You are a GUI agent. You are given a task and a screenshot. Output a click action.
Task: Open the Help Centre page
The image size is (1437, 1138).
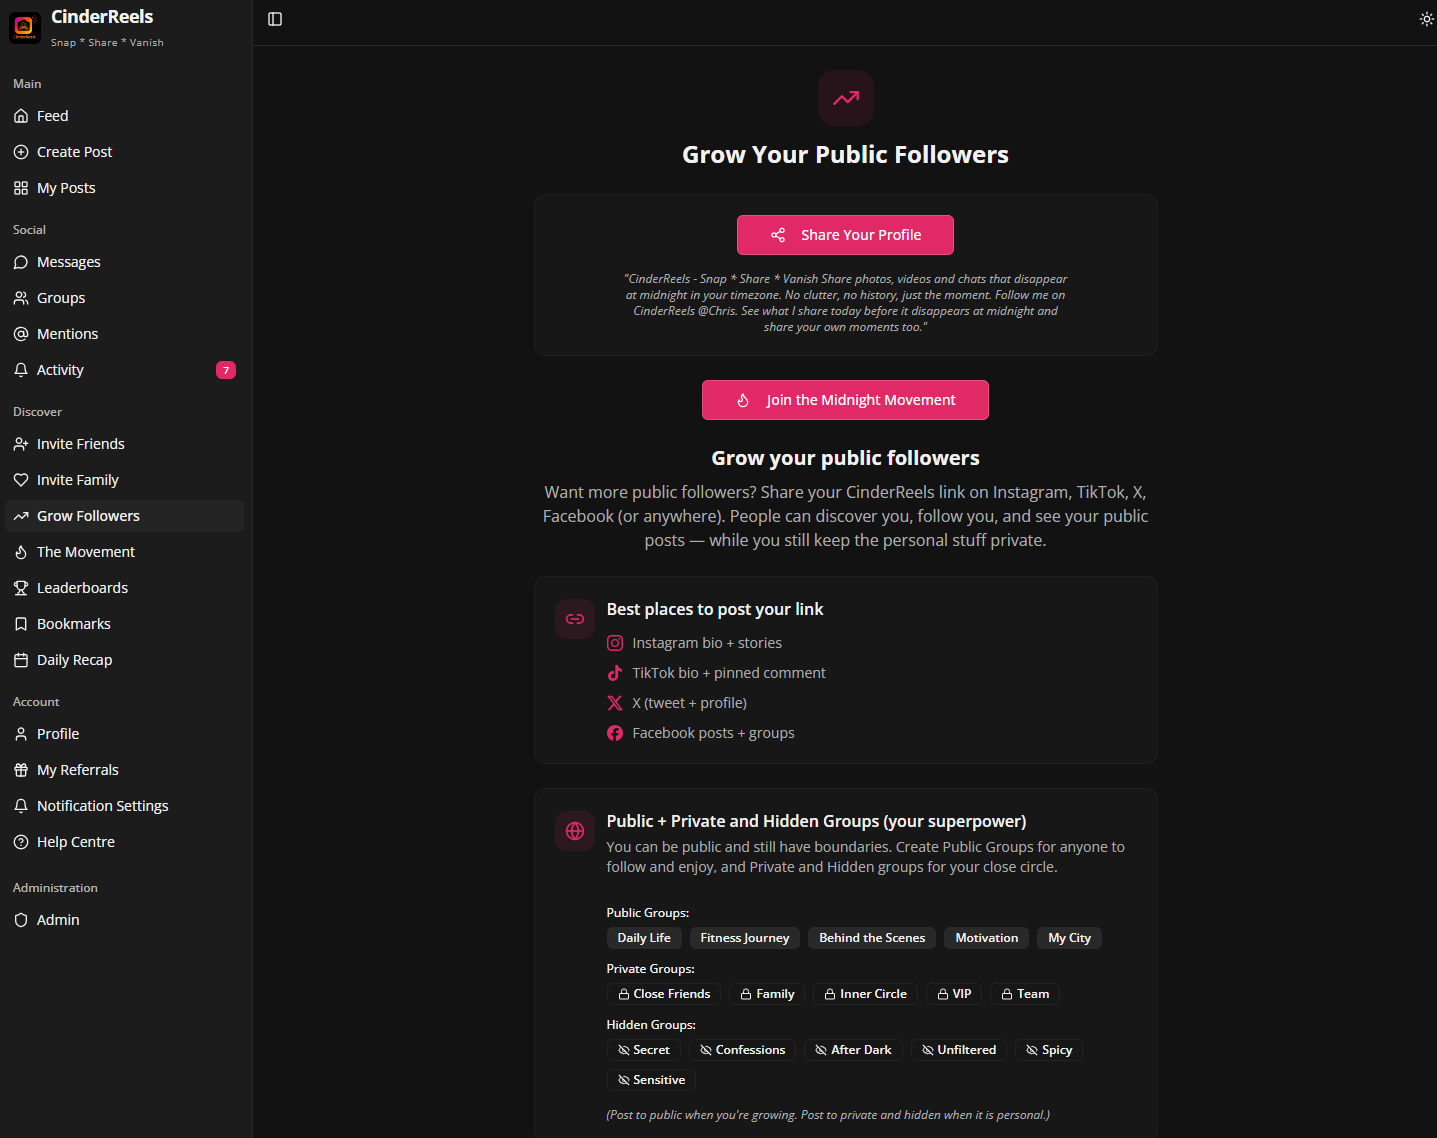124,842
